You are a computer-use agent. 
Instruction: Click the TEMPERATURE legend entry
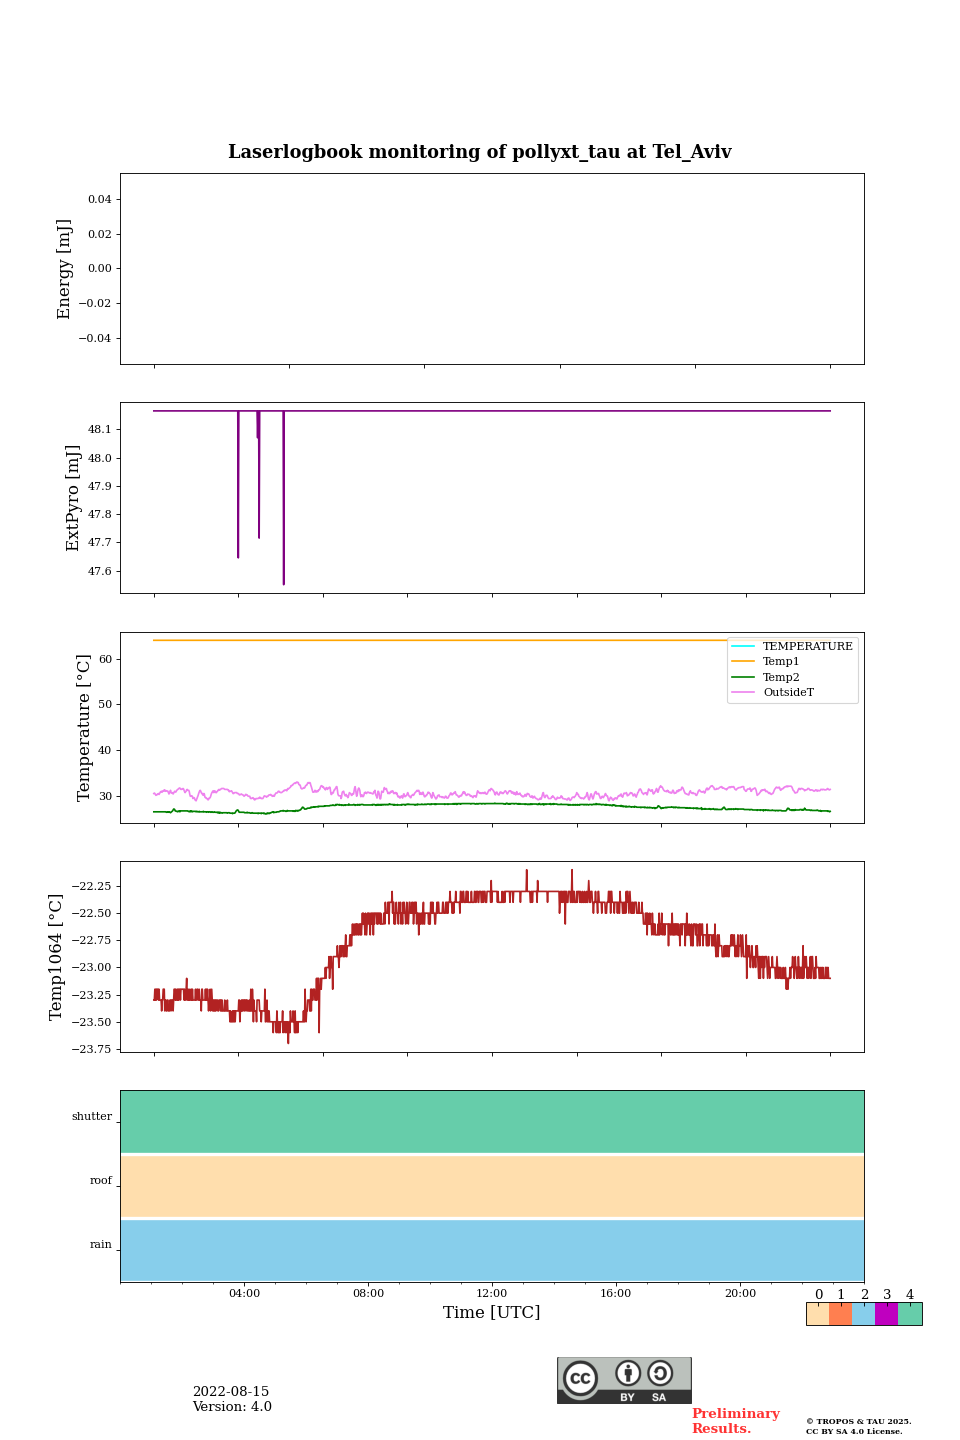(x=792, y=646)
